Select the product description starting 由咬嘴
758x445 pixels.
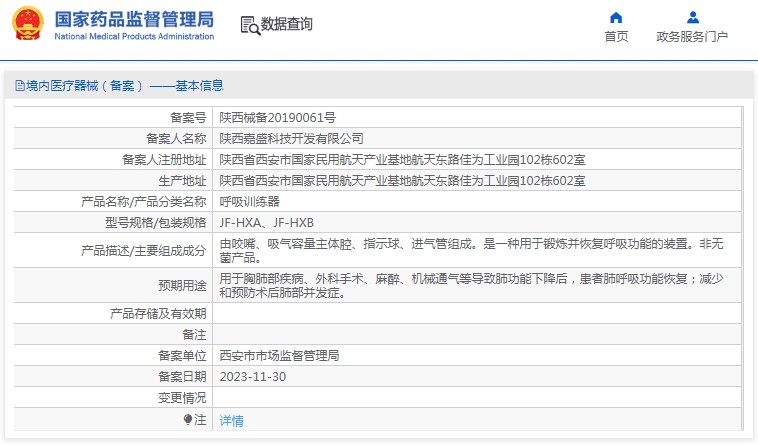coord(471,250)
